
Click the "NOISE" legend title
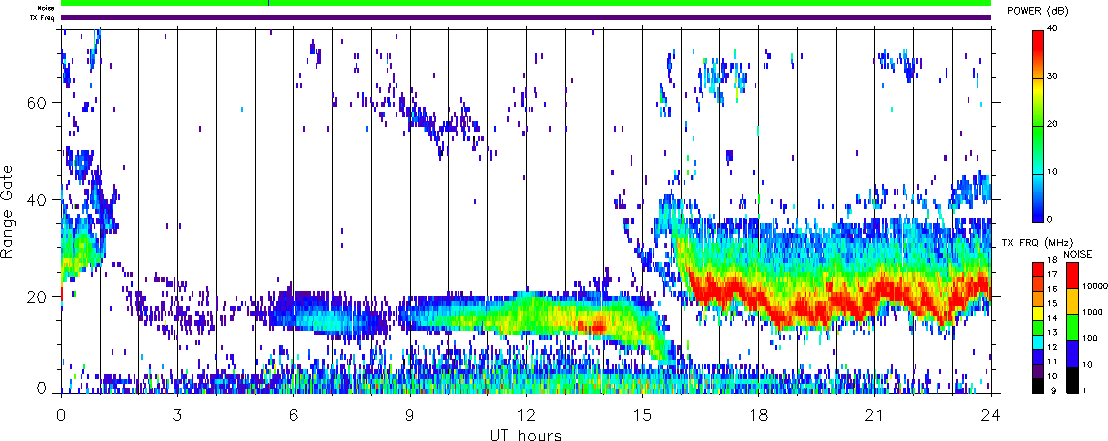pyautogui.click(x=1078, y=253)
